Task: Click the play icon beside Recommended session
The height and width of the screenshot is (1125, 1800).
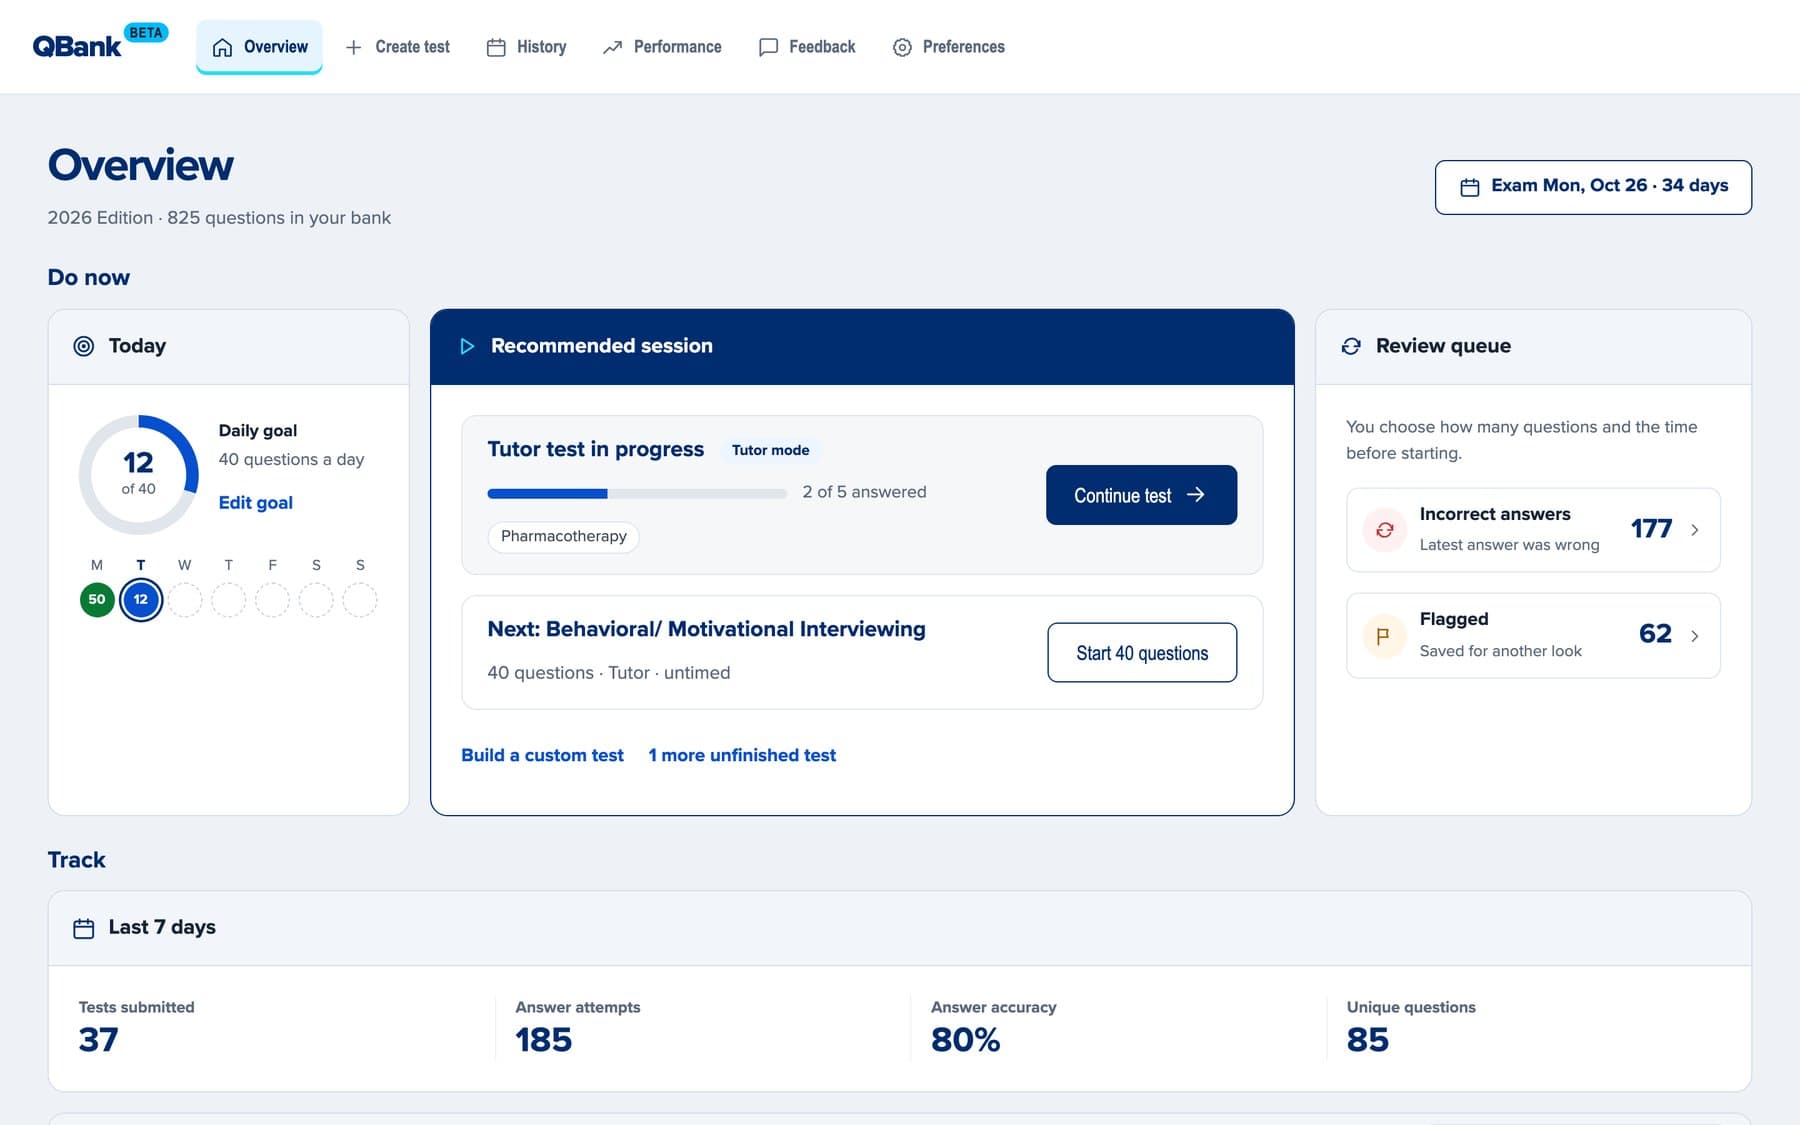Action: (467, 346)
